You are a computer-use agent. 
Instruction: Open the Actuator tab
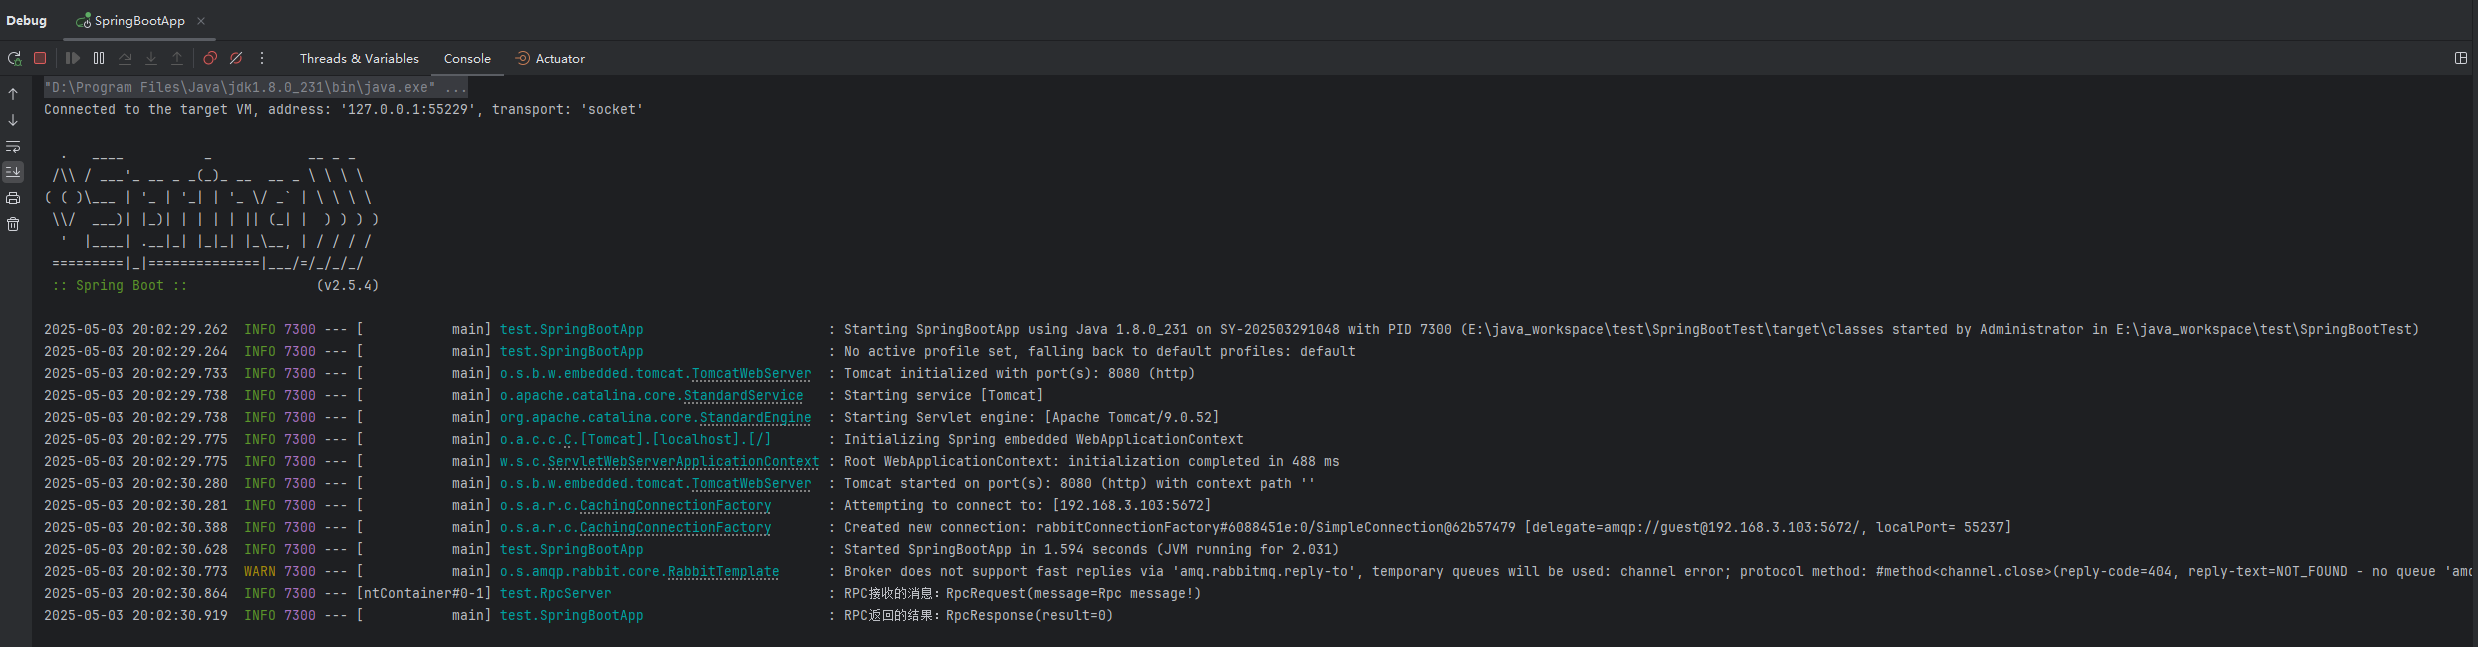(x=550, y=59)
